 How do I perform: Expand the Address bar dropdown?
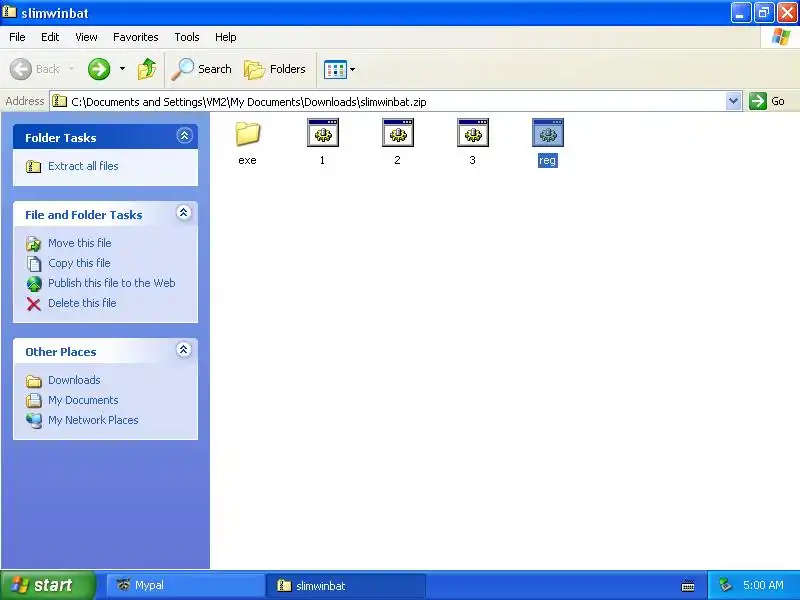(733, 101)
